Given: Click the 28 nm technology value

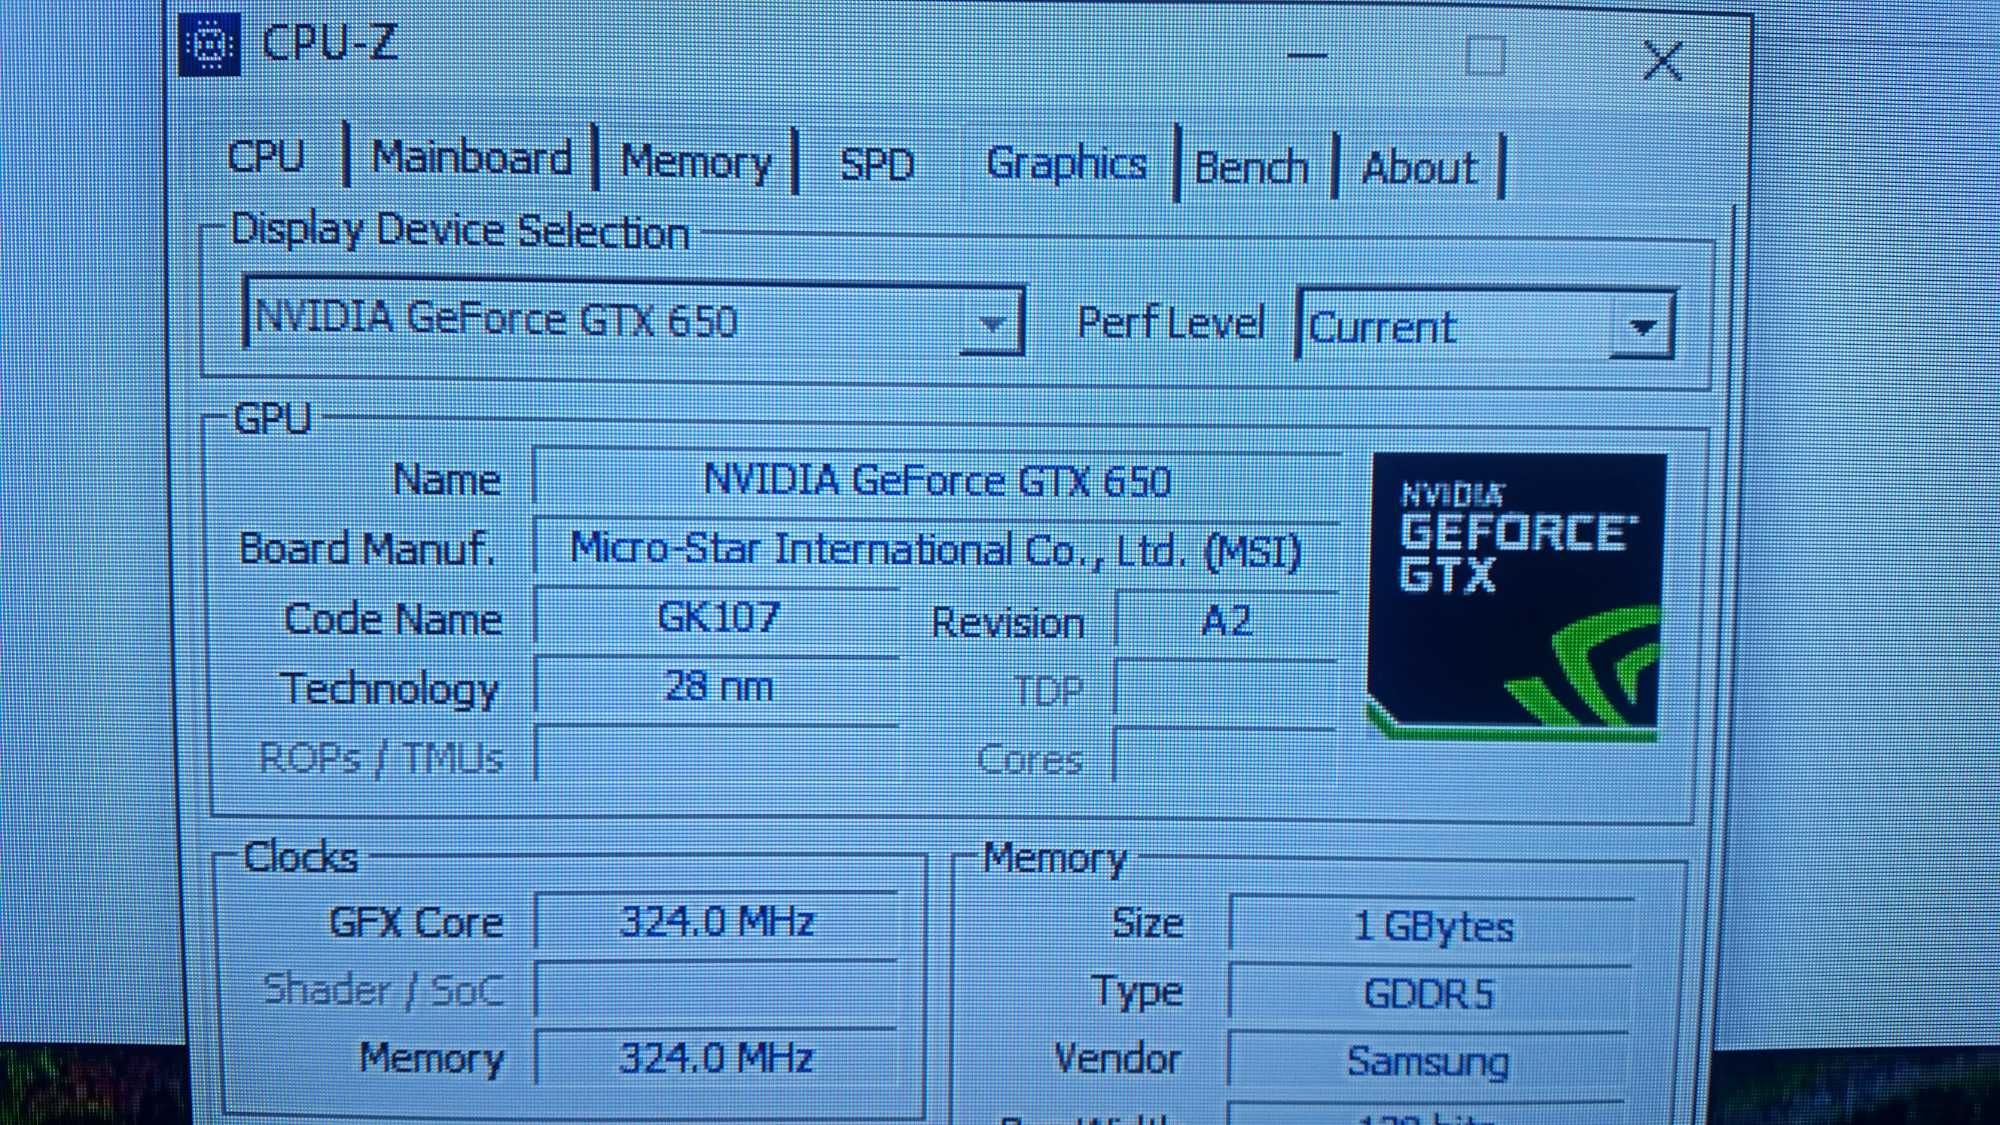Looking at the screenshot, I should coord(717,686).
